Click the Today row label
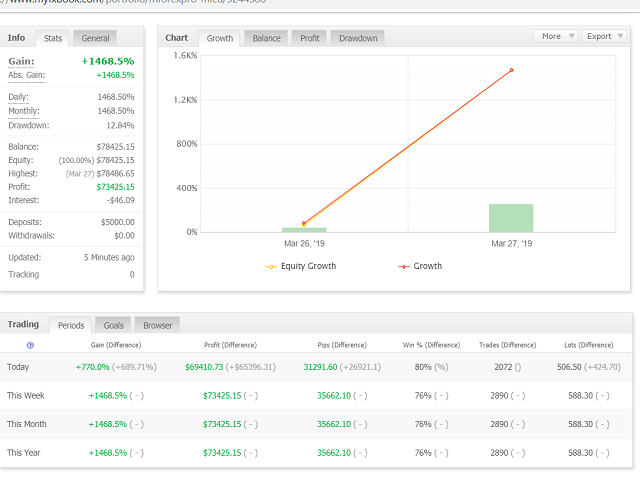Screen dimensions: 640x480 18,367
